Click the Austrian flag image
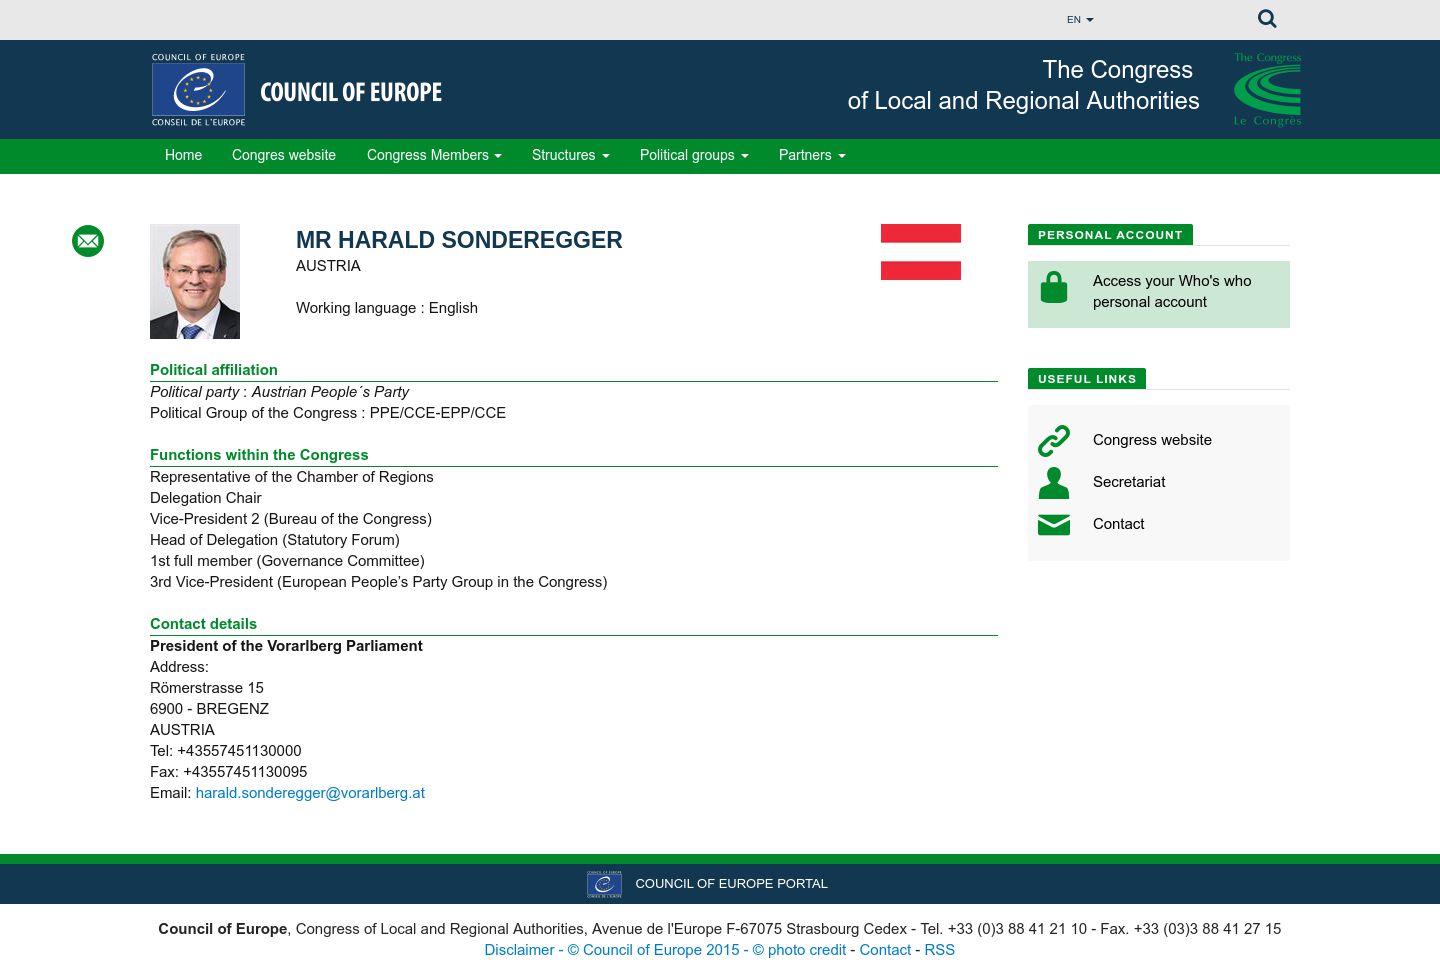The image size is (1440, 976). coord(921,252)
